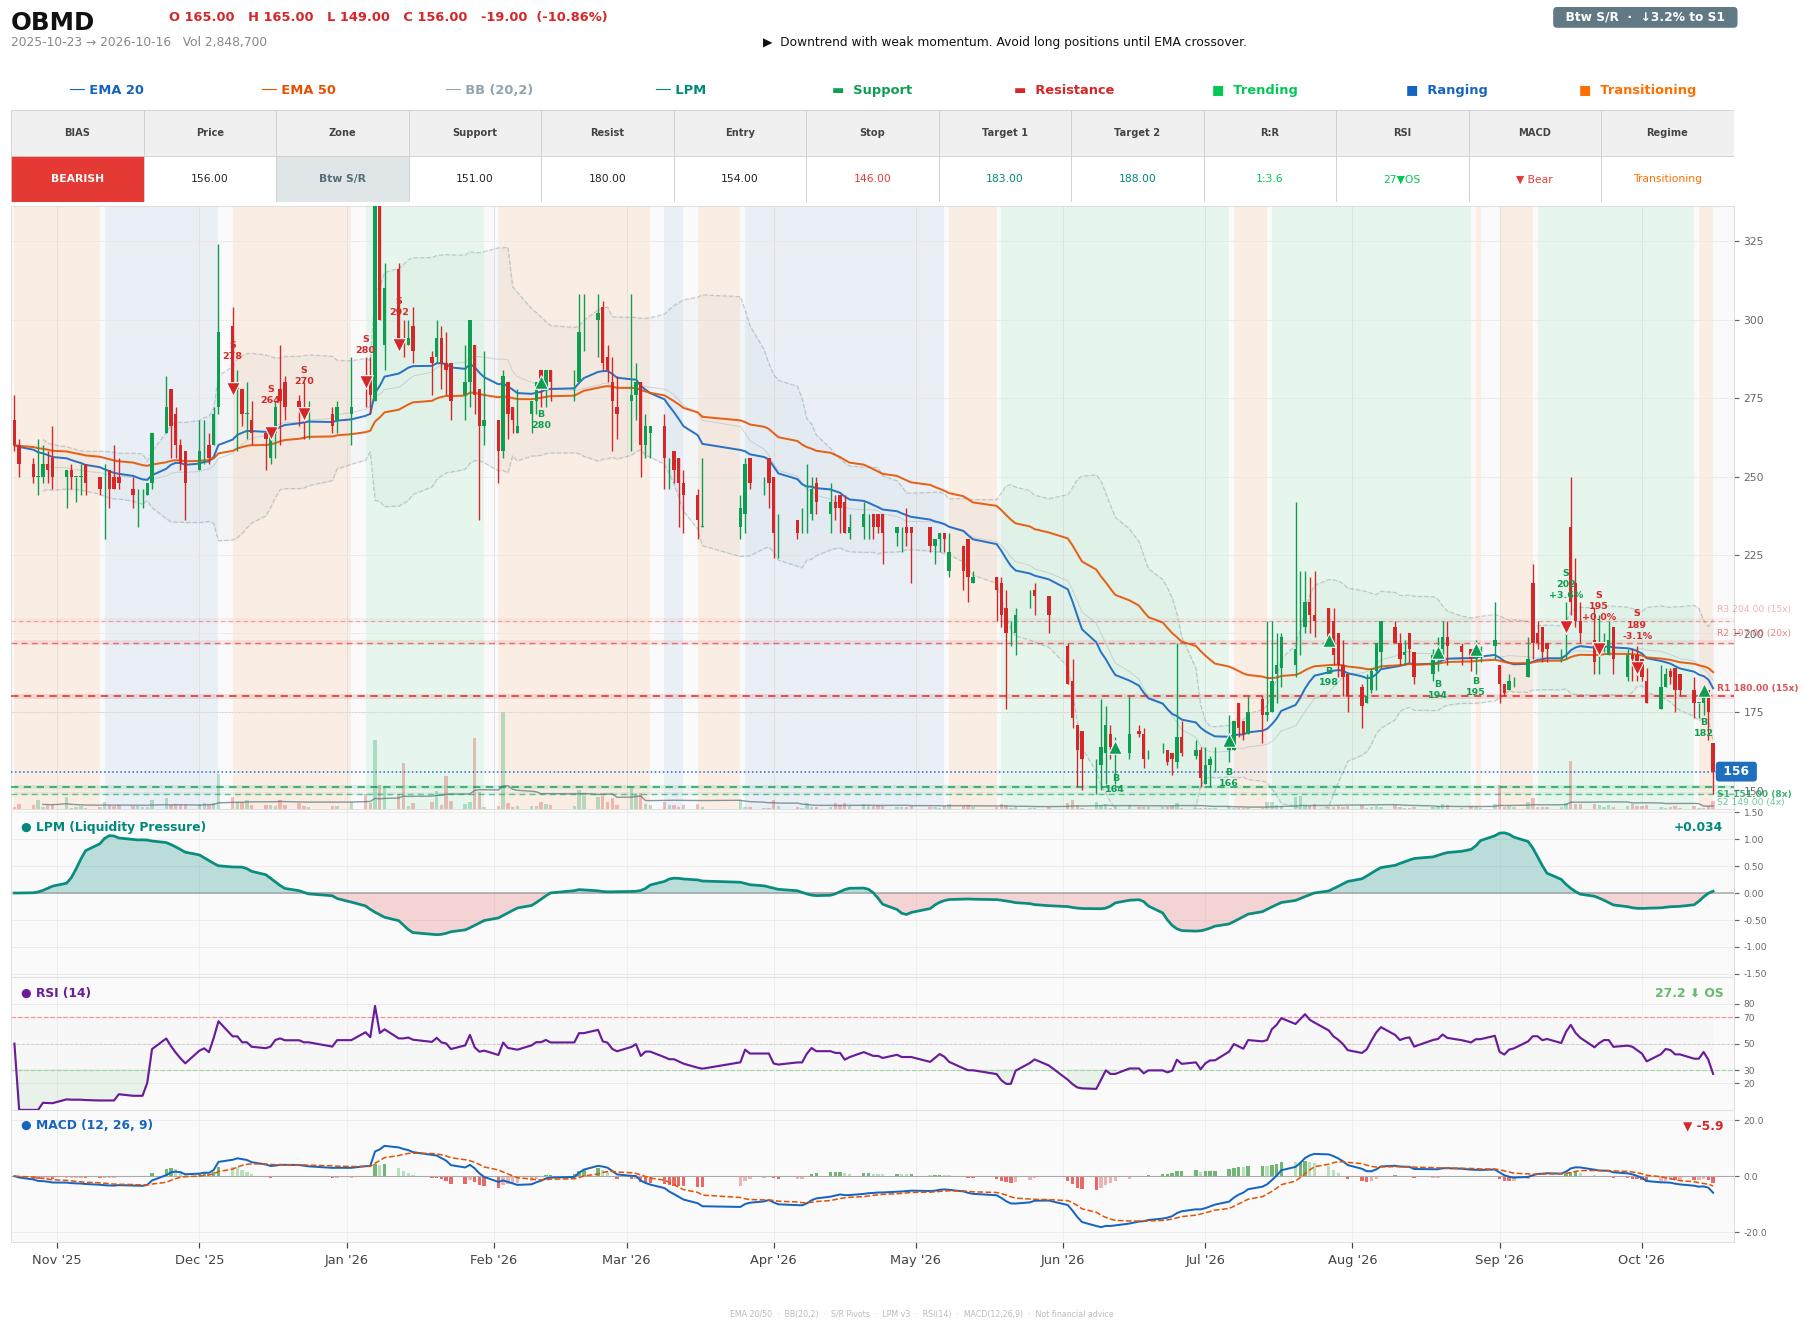Click the Regime column header
Viewport: 1809px width, 1330px height.
pyautogui.click(x=1667, y=133)
